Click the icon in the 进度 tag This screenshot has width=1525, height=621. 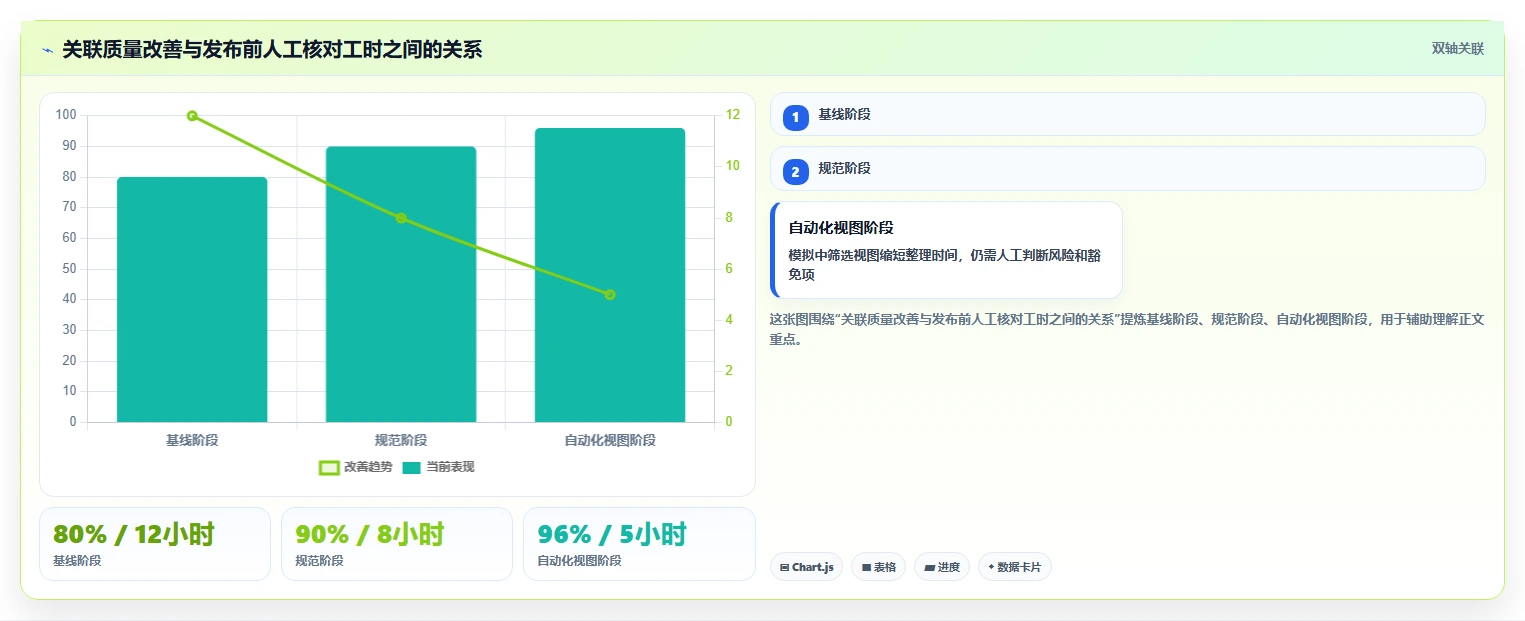(x=929, y=567)
